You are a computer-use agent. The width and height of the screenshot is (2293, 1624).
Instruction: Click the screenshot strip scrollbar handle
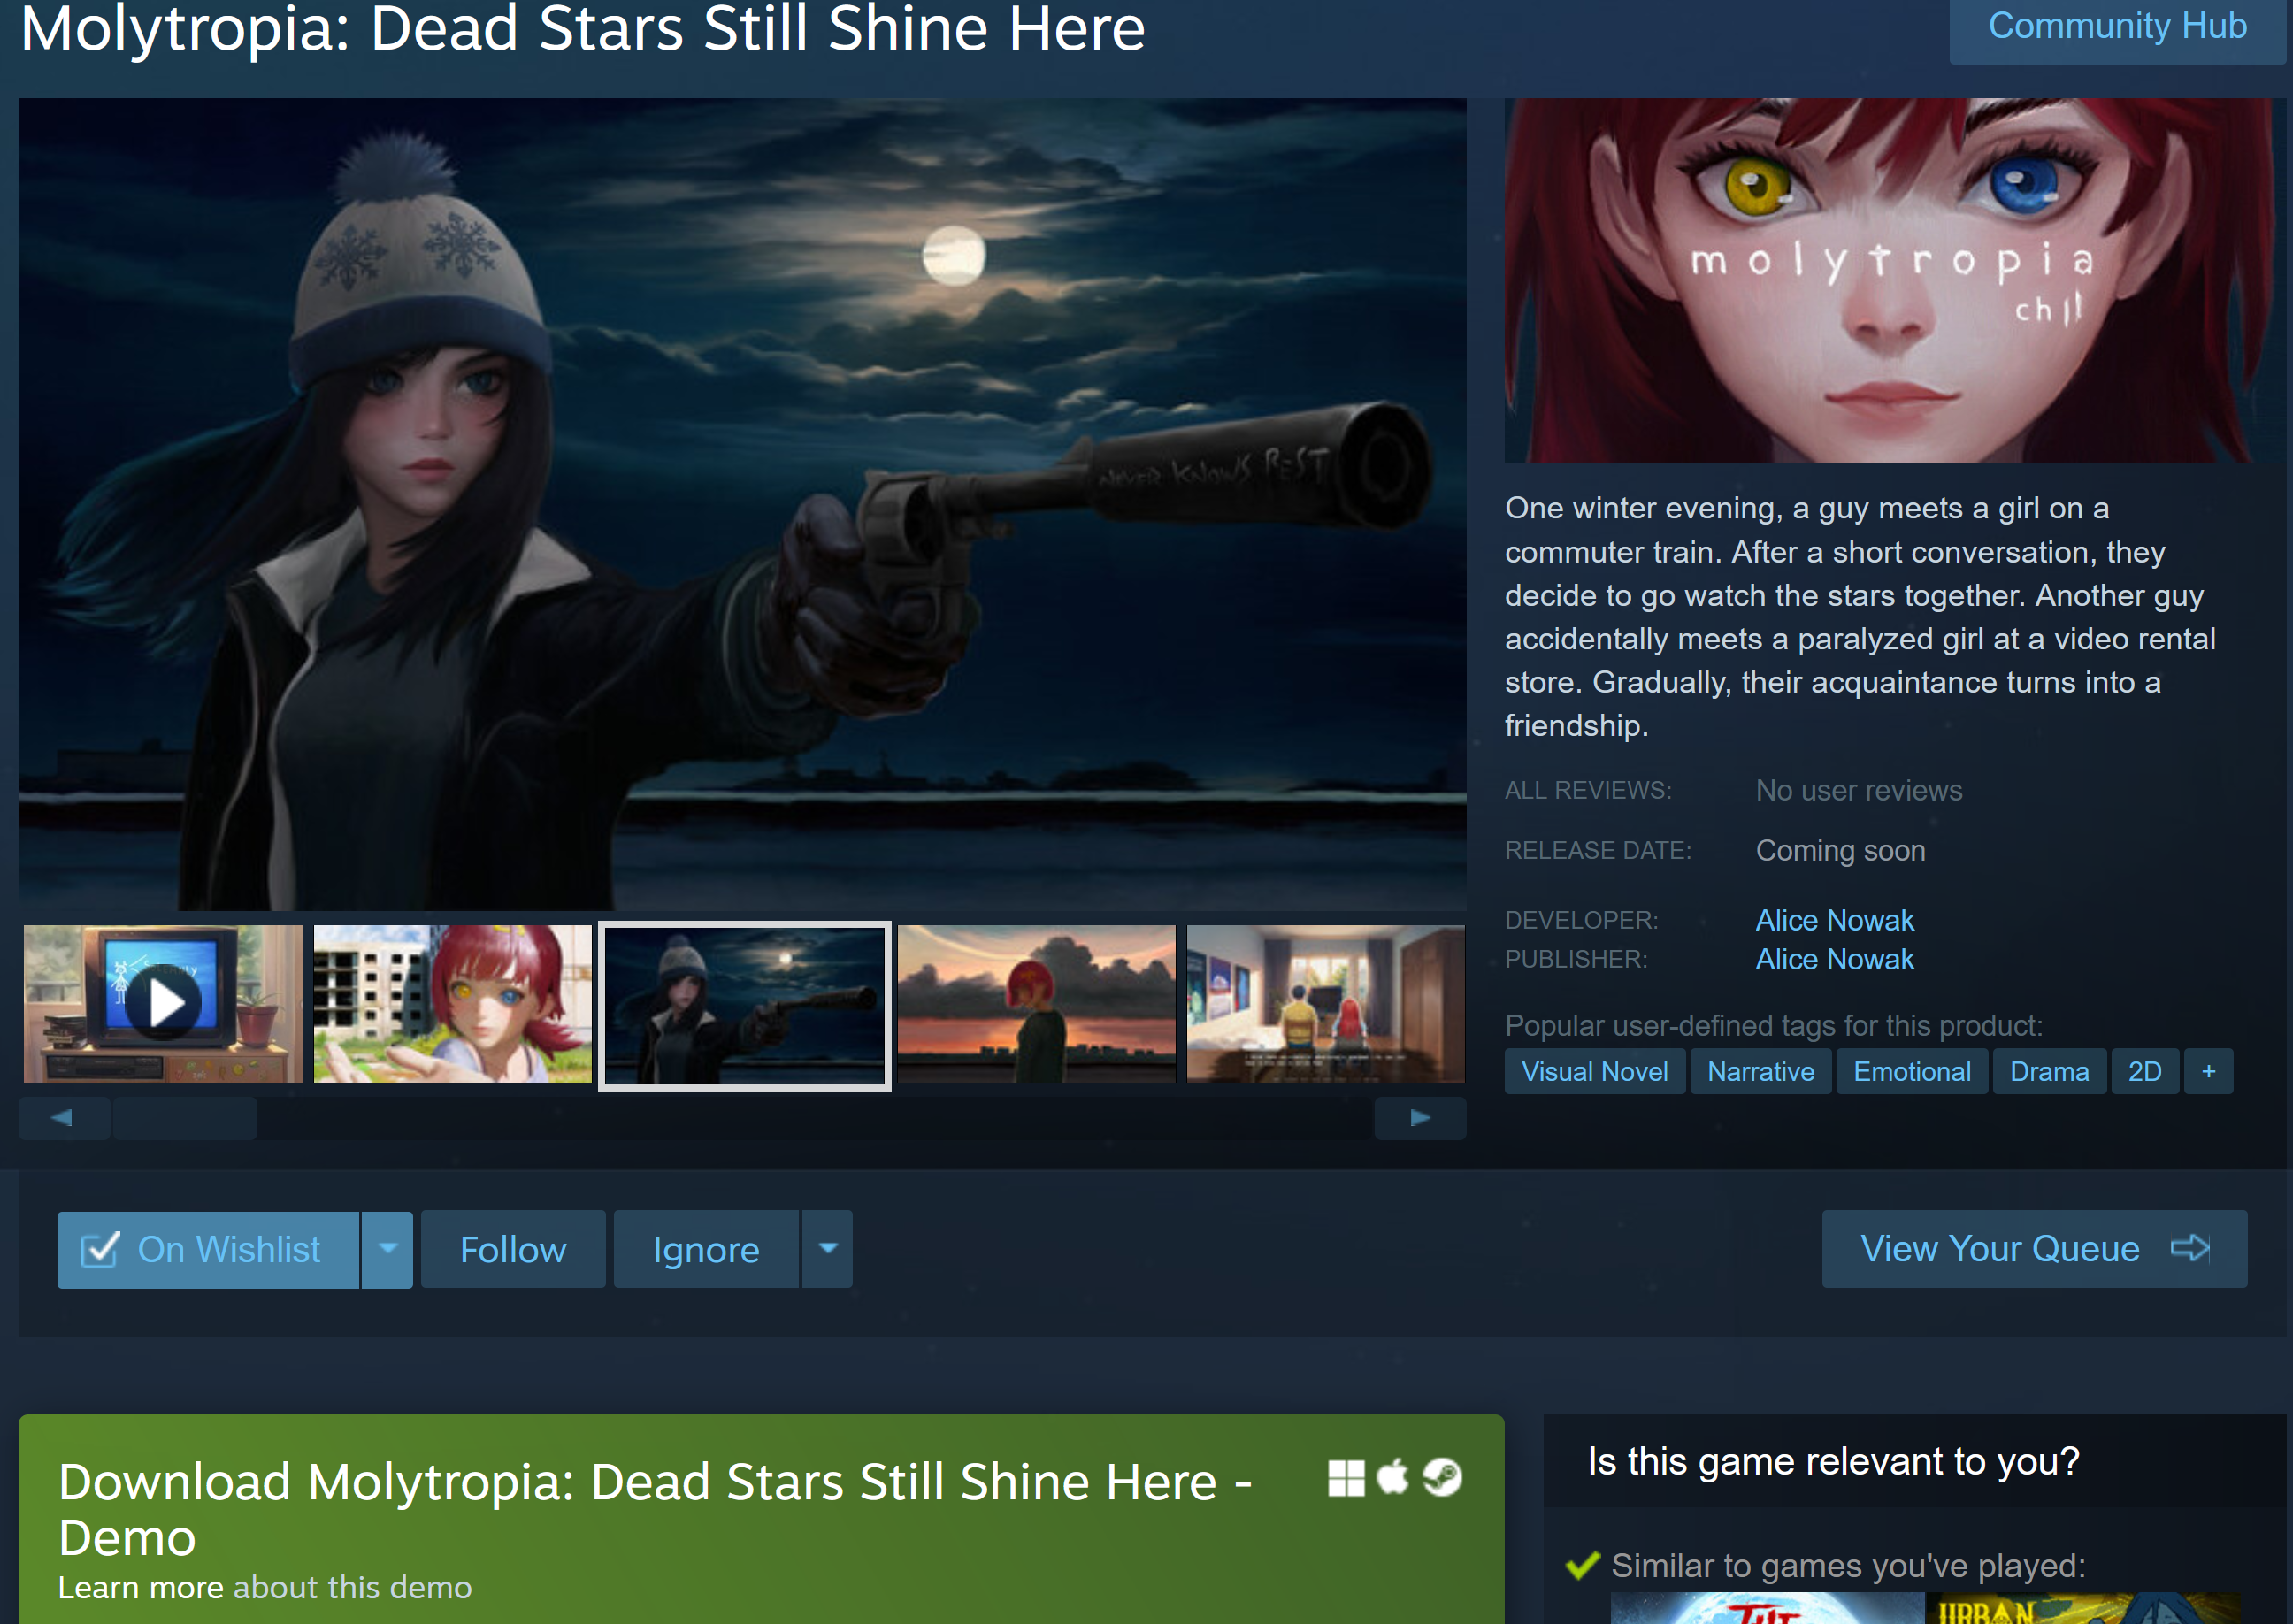[x=185, y=1118]
